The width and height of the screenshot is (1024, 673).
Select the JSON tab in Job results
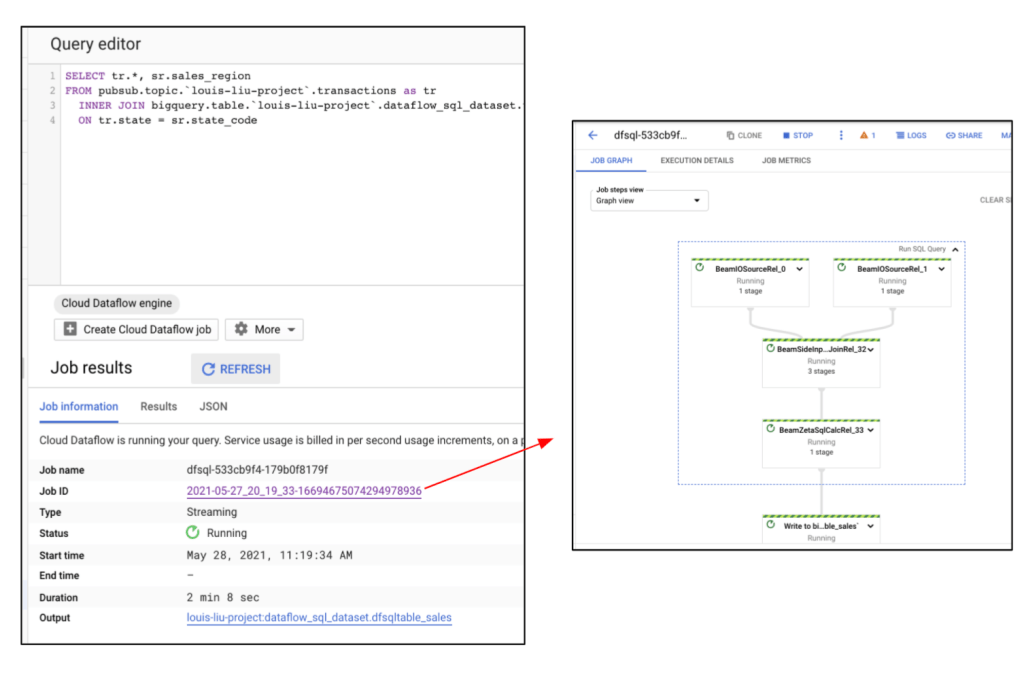coord(214,407)
